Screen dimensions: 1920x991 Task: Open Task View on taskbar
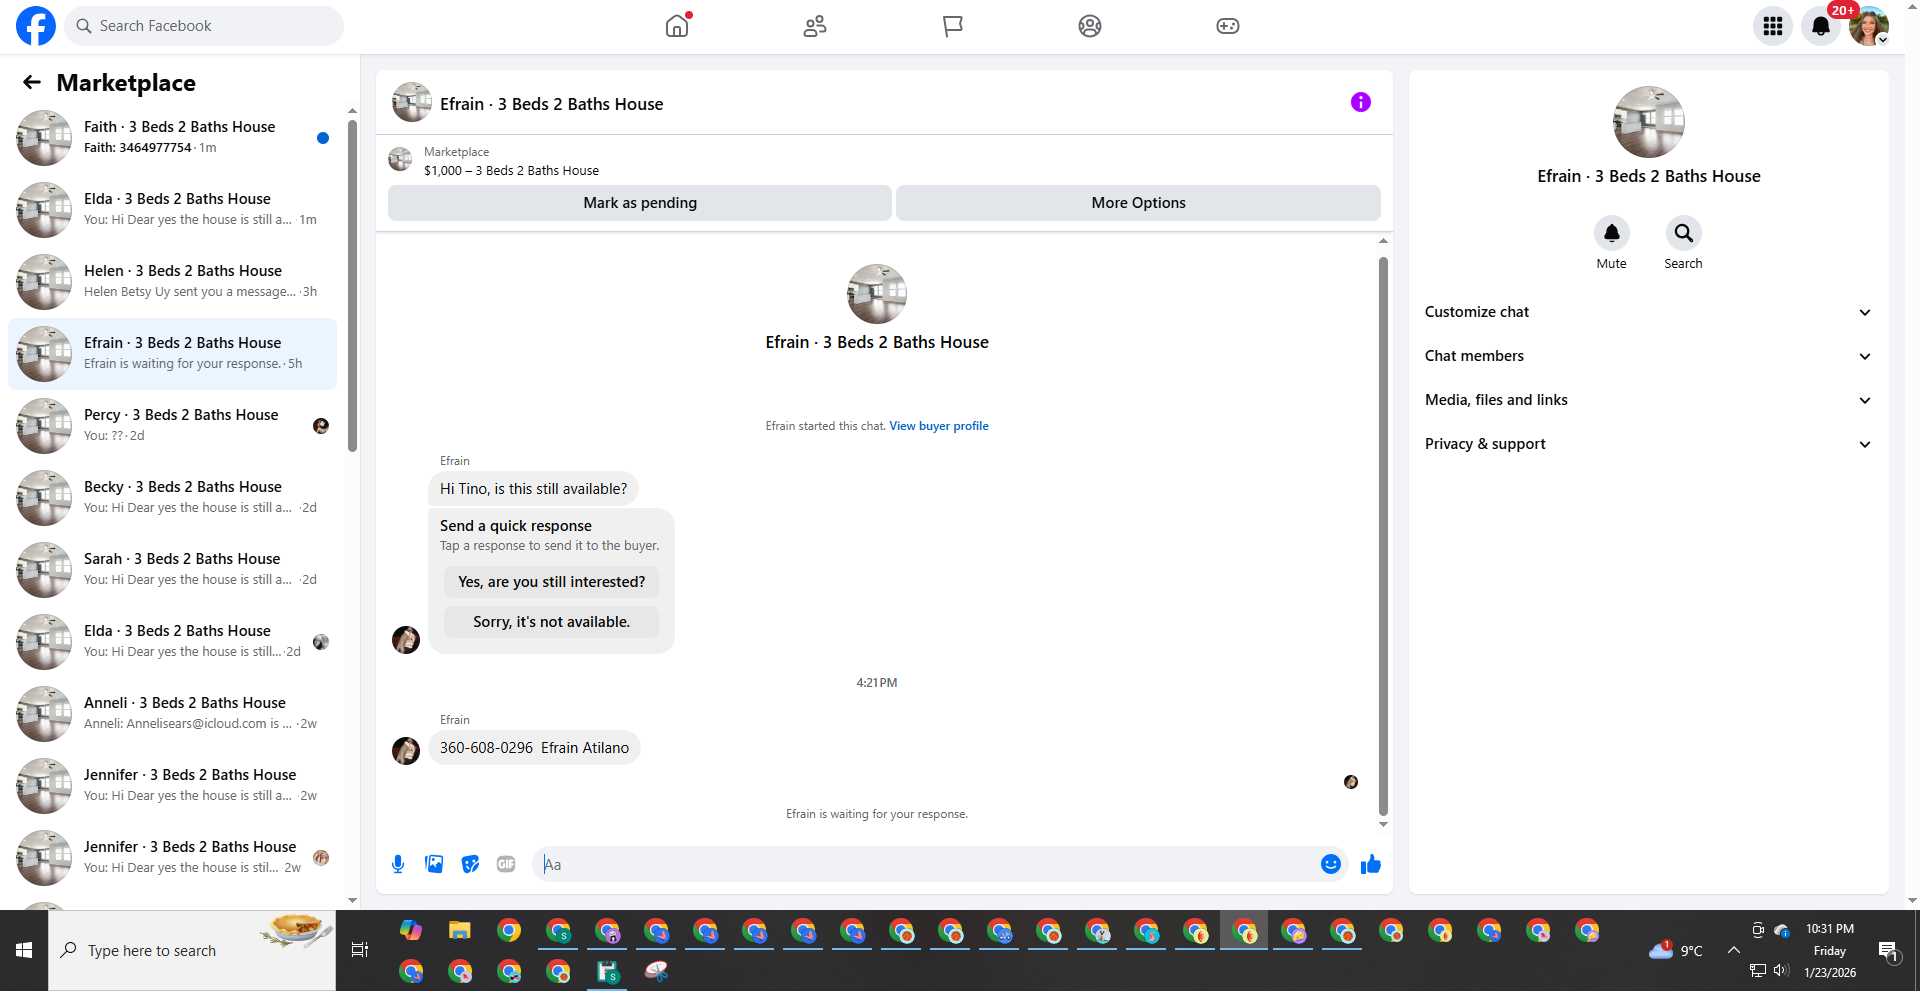click(360, 950)
